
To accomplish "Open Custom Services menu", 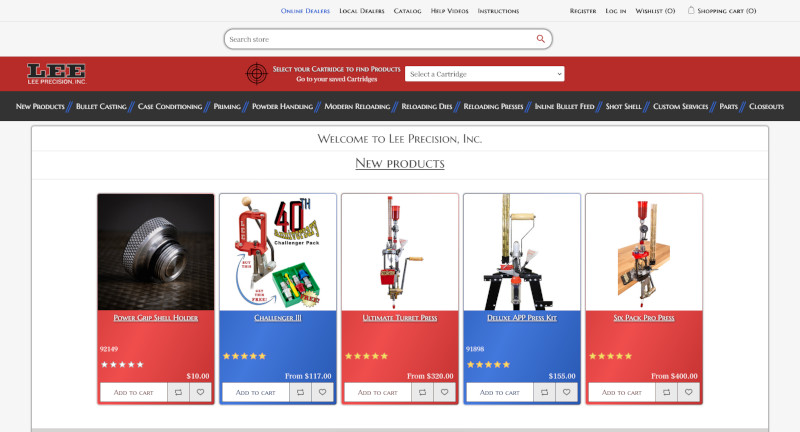I will [x=681, y=106].
